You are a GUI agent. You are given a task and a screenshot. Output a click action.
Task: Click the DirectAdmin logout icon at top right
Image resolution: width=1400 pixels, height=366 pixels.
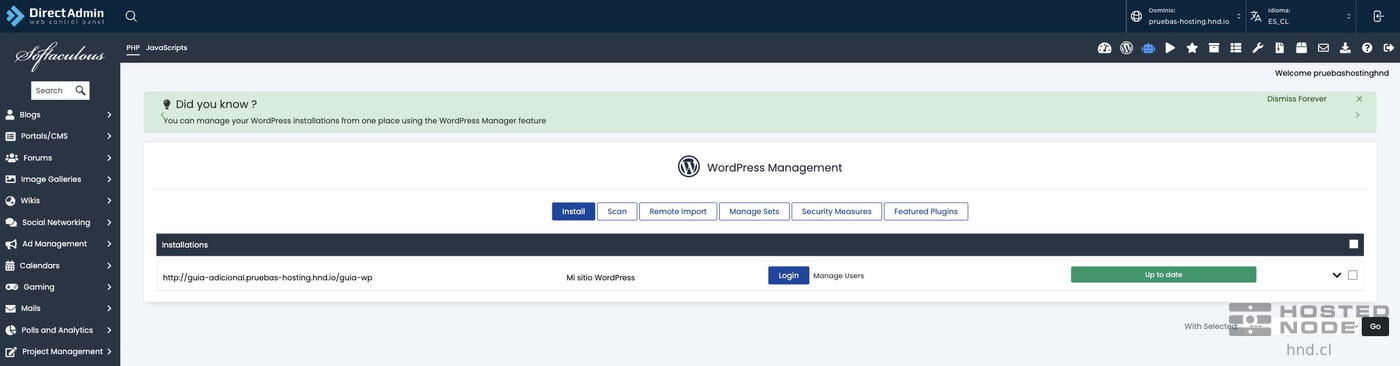(1378, 16)
